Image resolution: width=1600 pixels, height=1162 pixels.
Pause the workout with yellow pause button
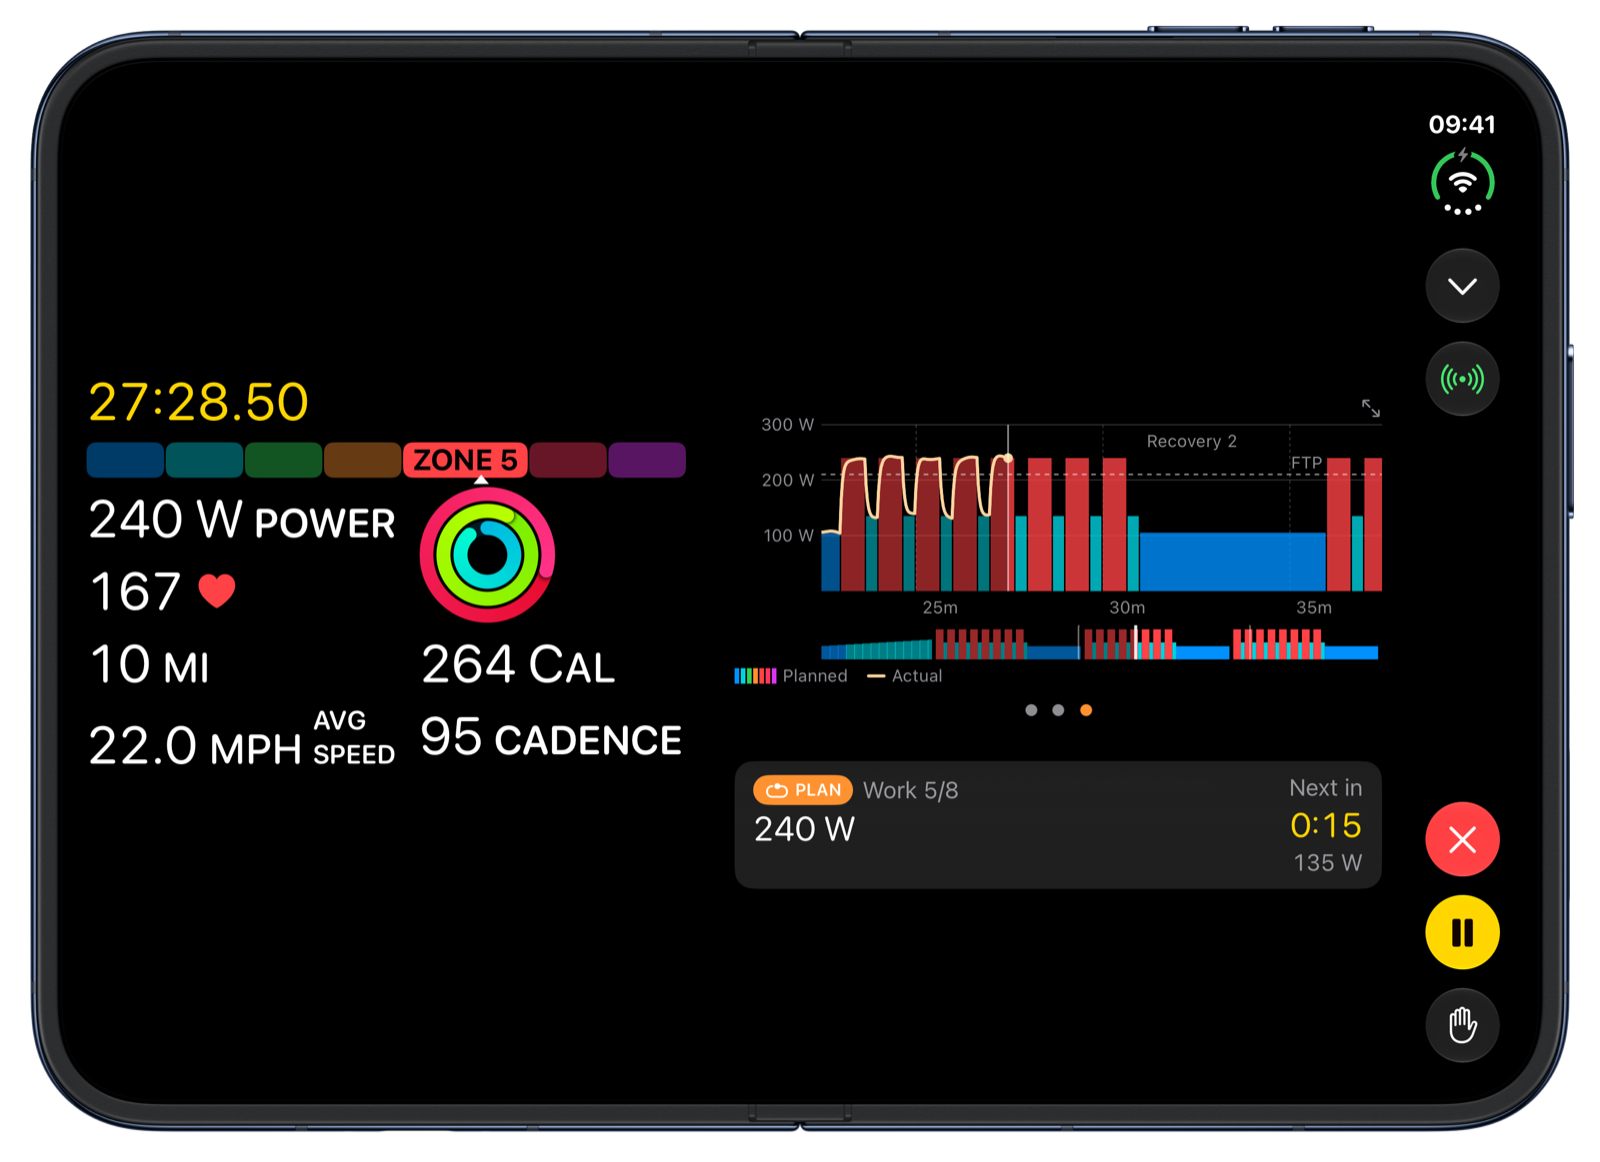[x=1462, y=932]
